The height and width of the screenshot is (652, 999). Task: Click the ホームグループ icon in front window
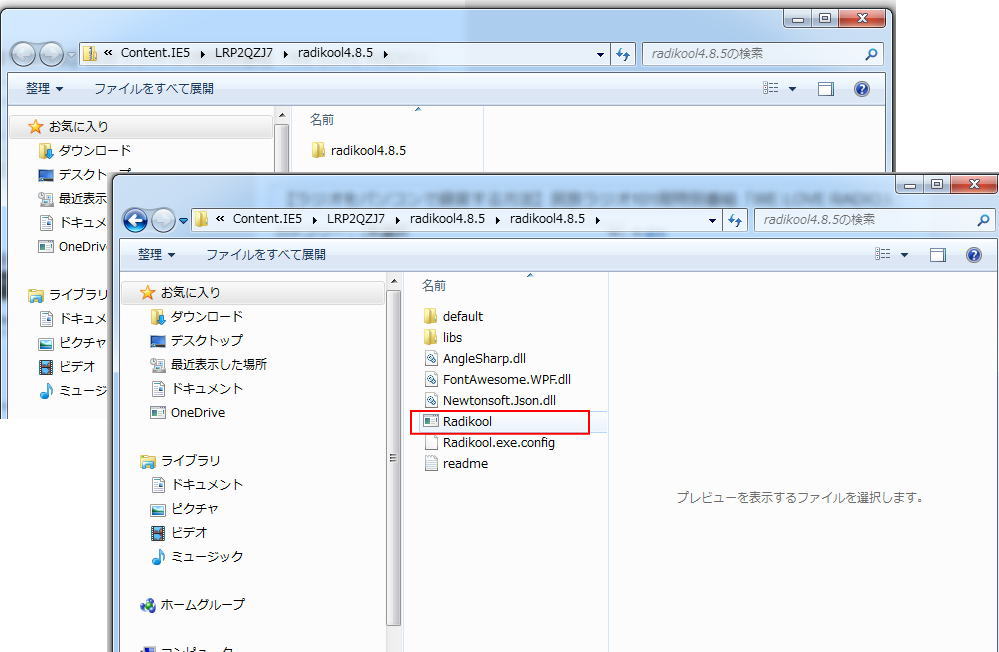pos(148,605)
